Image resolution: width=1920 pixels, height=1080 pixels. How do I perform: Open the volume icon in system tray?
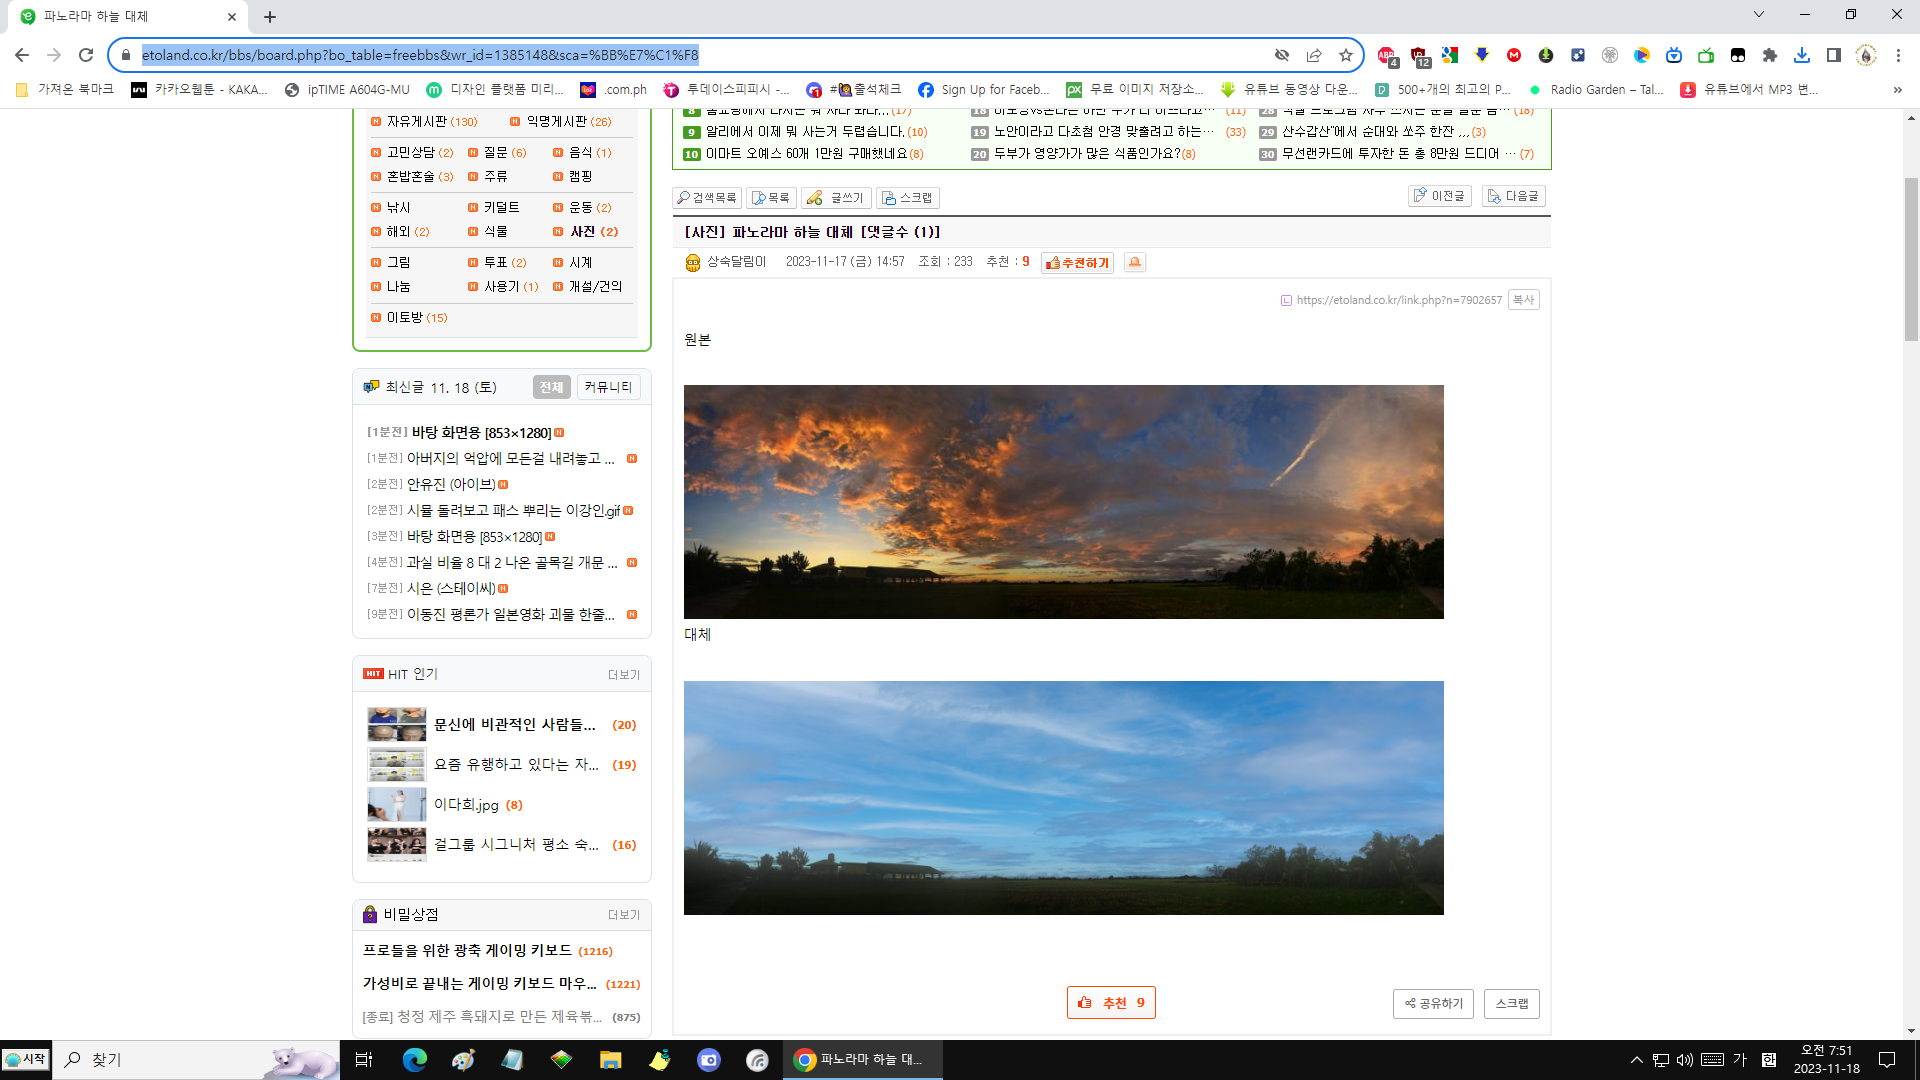click(x=1685, y=1060)
